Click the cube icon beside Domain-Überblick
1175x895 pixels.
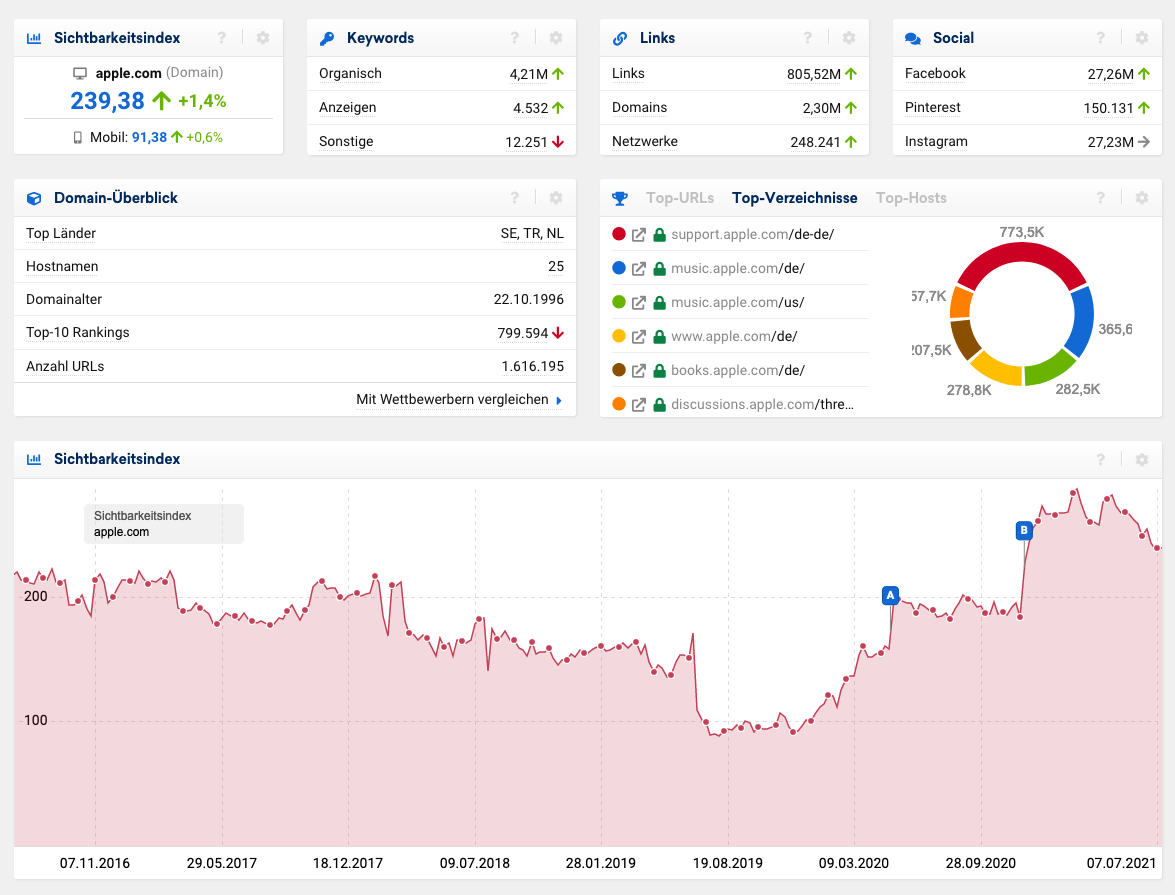point(34,199)
